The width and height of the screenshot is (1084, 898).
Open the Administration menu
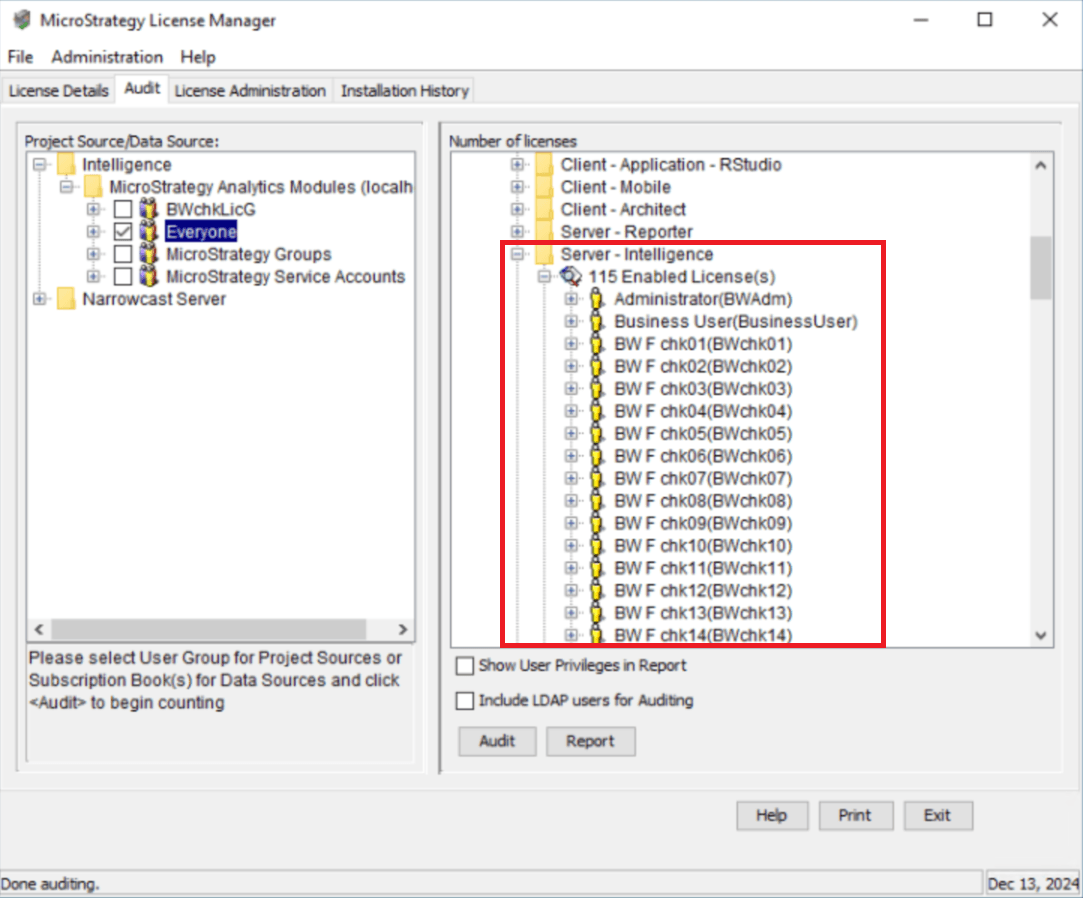pos(107,57)
